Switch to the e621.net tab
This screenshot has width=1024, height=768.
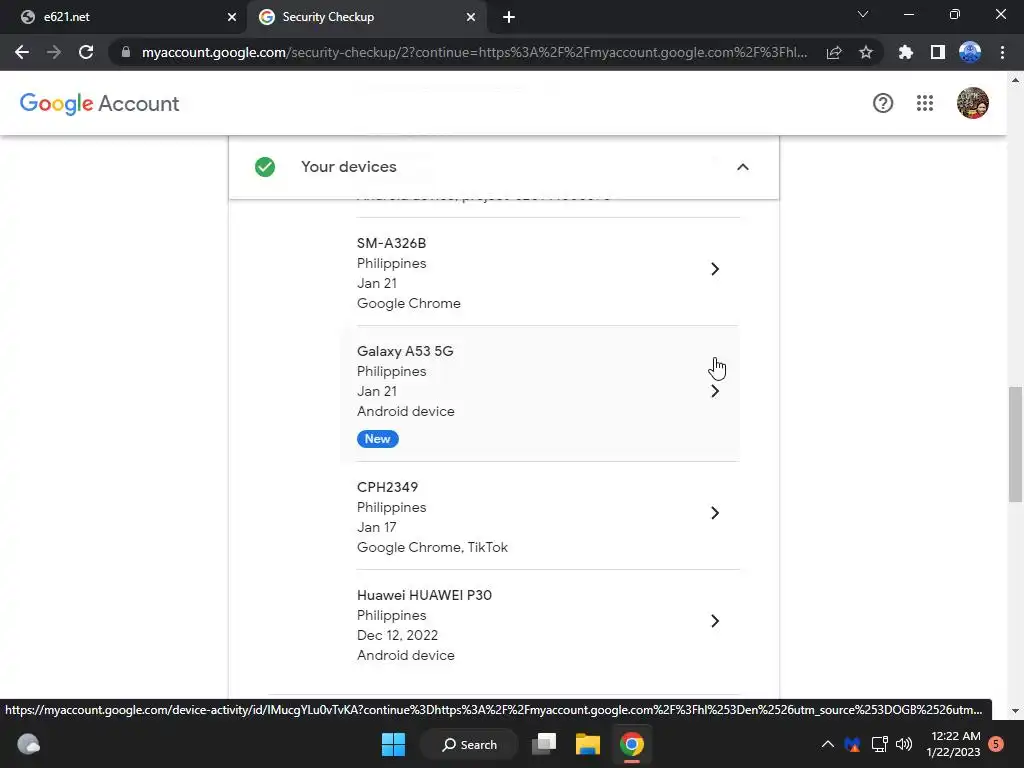click(123, 17)
